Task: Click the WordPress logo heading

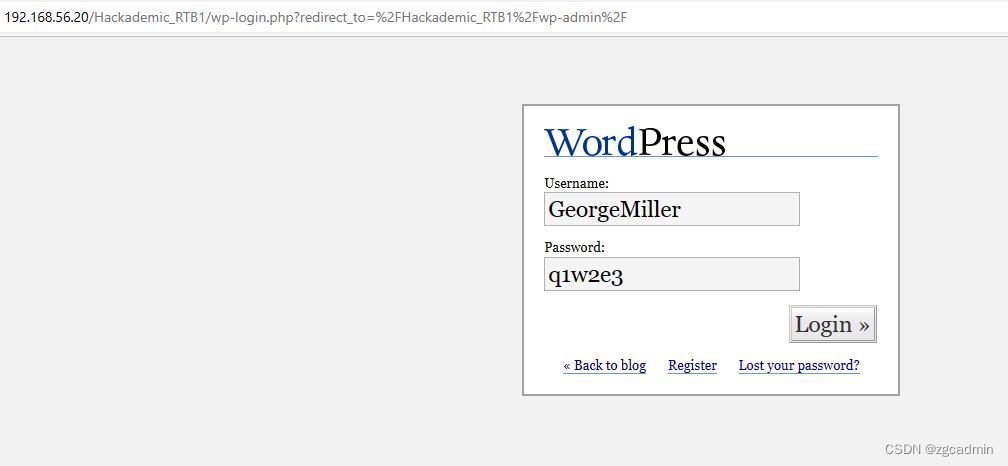Action: click(x=635, y=142)
